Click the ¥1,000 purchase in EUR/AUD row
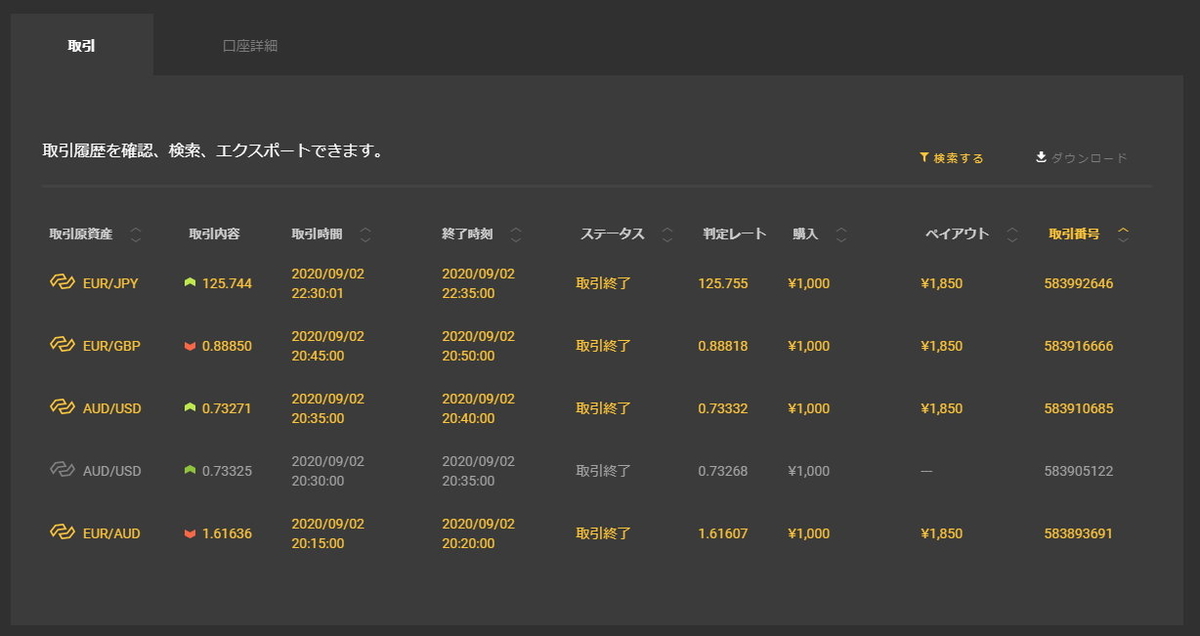1200x636 pixels. [809, 533]
